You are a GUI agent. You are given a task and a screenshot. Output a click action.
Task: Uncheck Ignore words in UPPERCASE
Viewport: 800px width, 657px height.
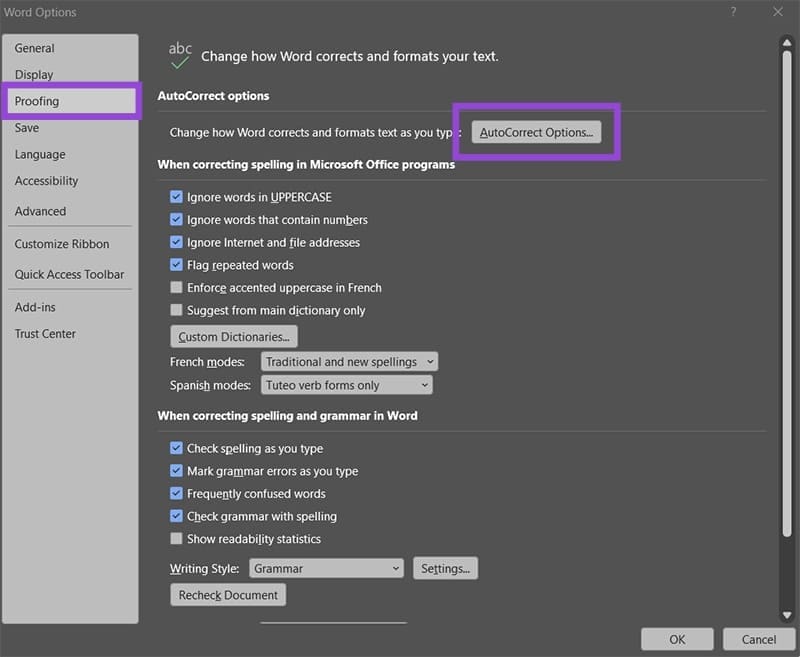177,197
